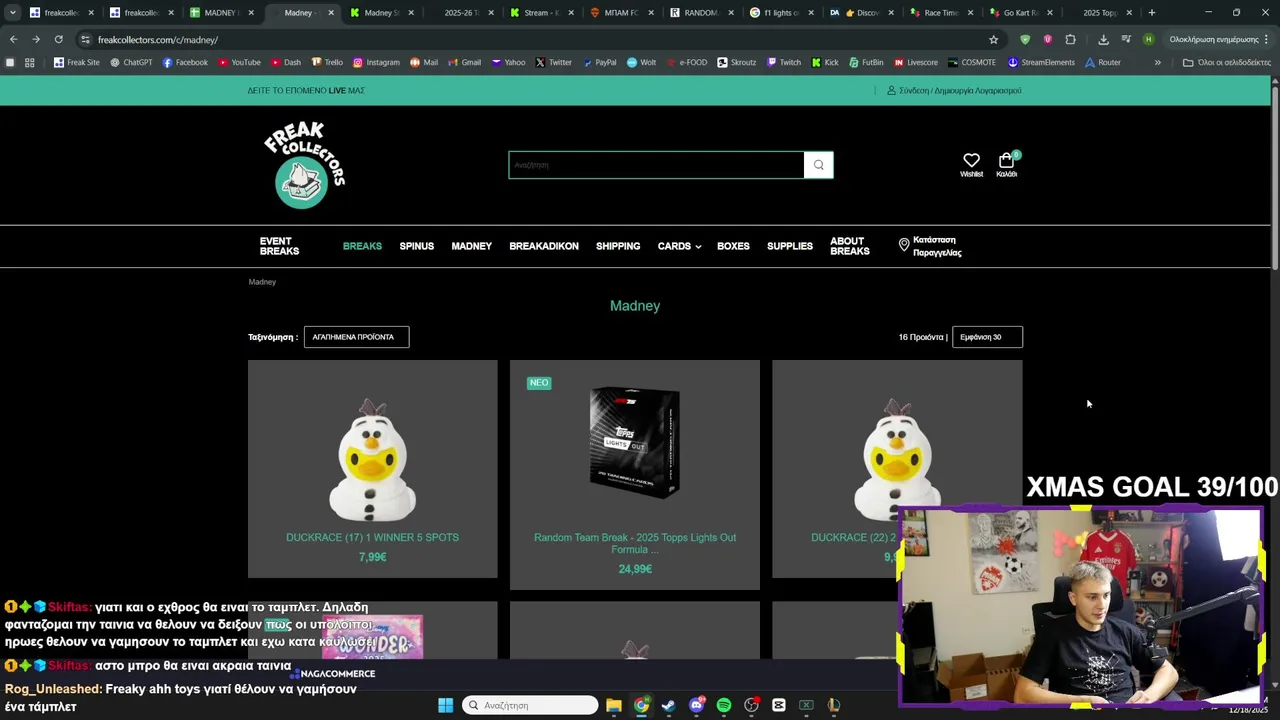
Task: Open Steam from the taskbar
Action: coord(668,705)
